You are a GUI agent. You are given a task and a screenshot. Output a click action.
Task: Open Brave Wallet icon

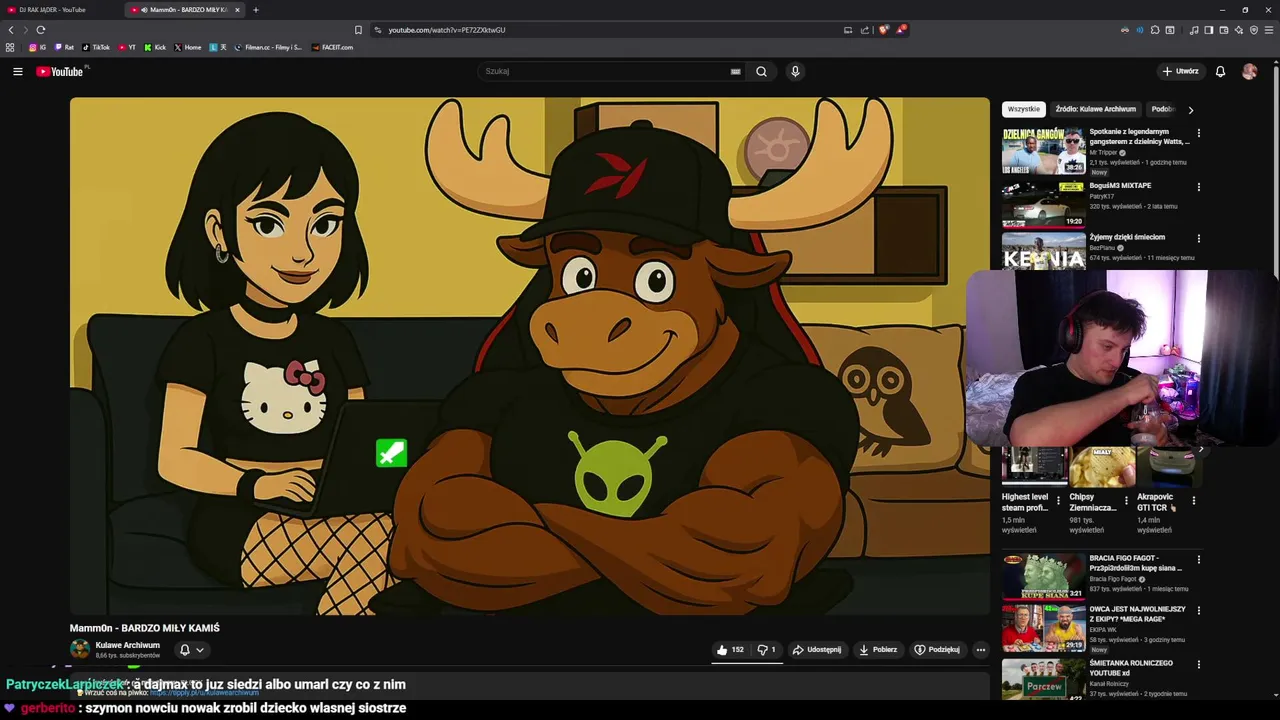[1223, 30]
